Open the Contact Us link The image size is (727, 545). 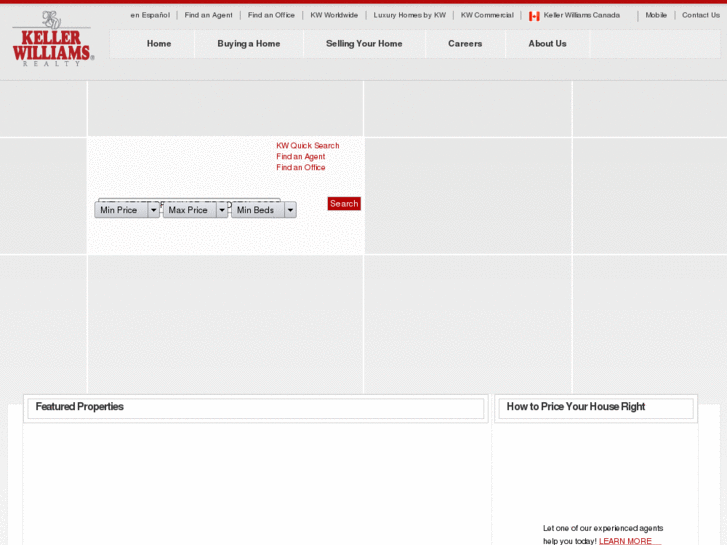click(701, 15)
